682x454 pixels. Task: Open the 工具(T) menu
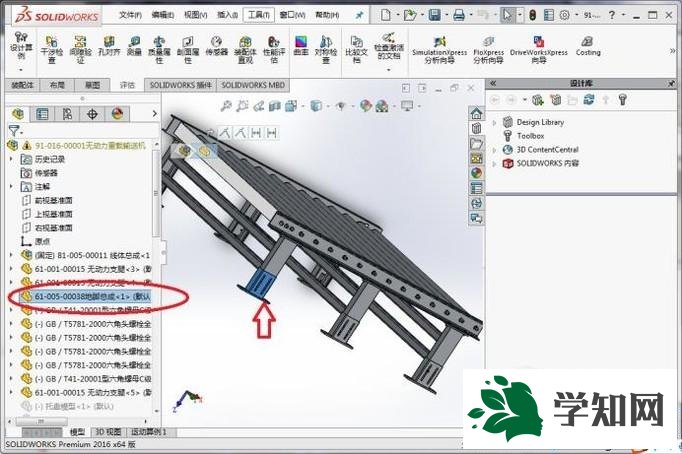pyautogui.click(x=261, y=16)
